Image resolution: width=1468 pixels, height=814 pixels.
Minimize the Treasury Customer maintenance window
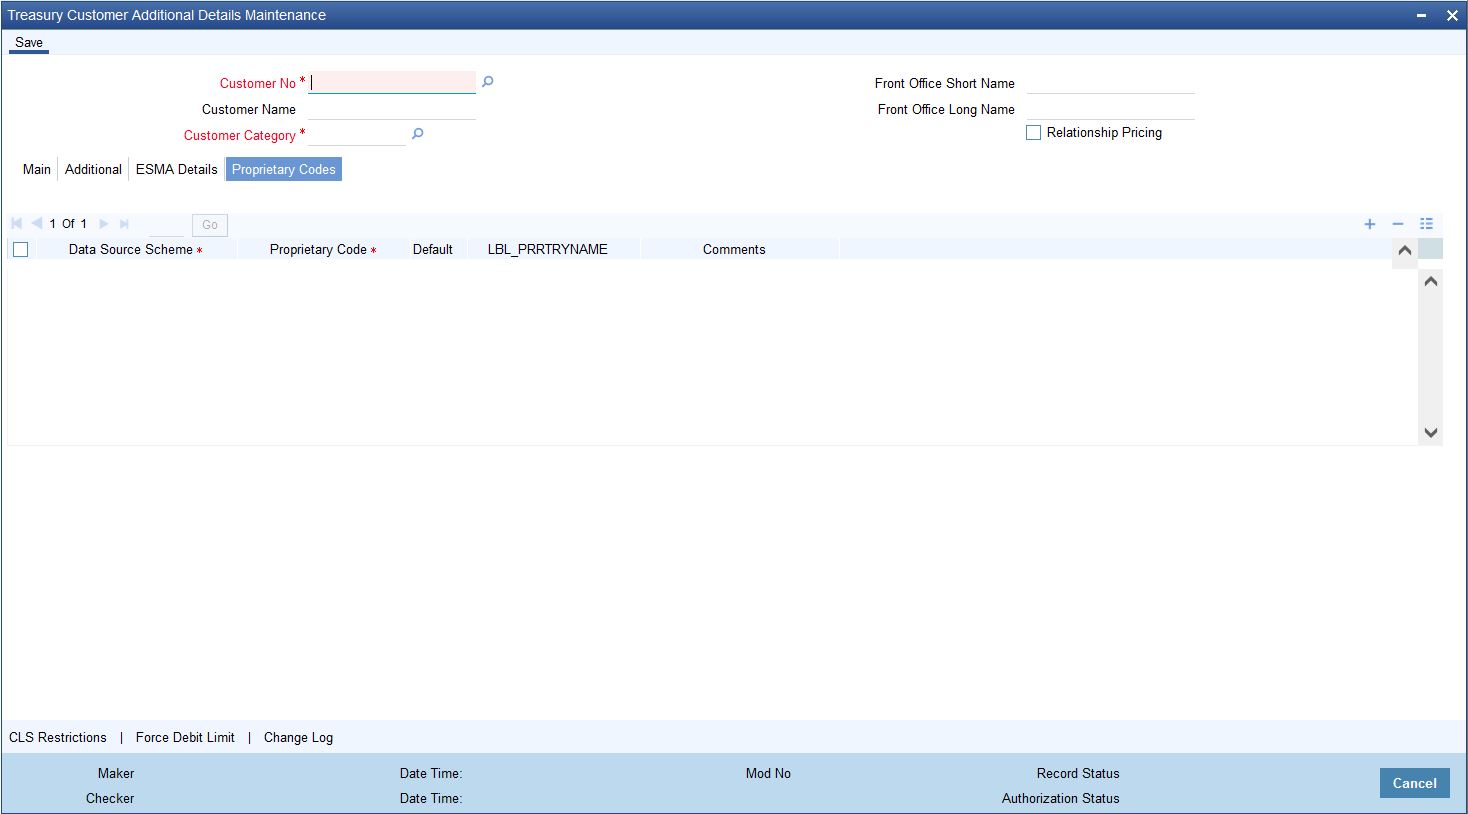[1422, 15]
